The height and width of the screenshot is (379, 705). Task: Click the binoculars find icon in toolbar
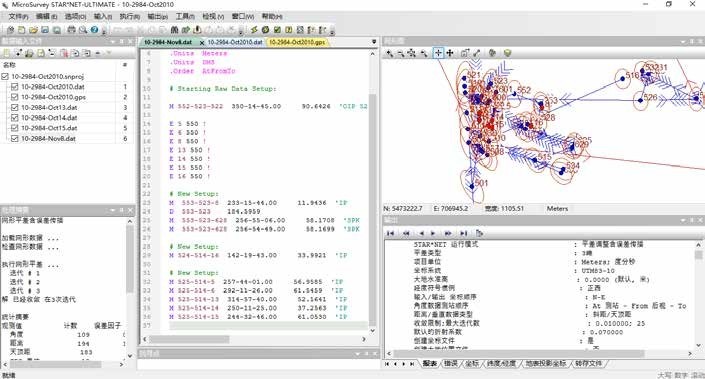174,30
